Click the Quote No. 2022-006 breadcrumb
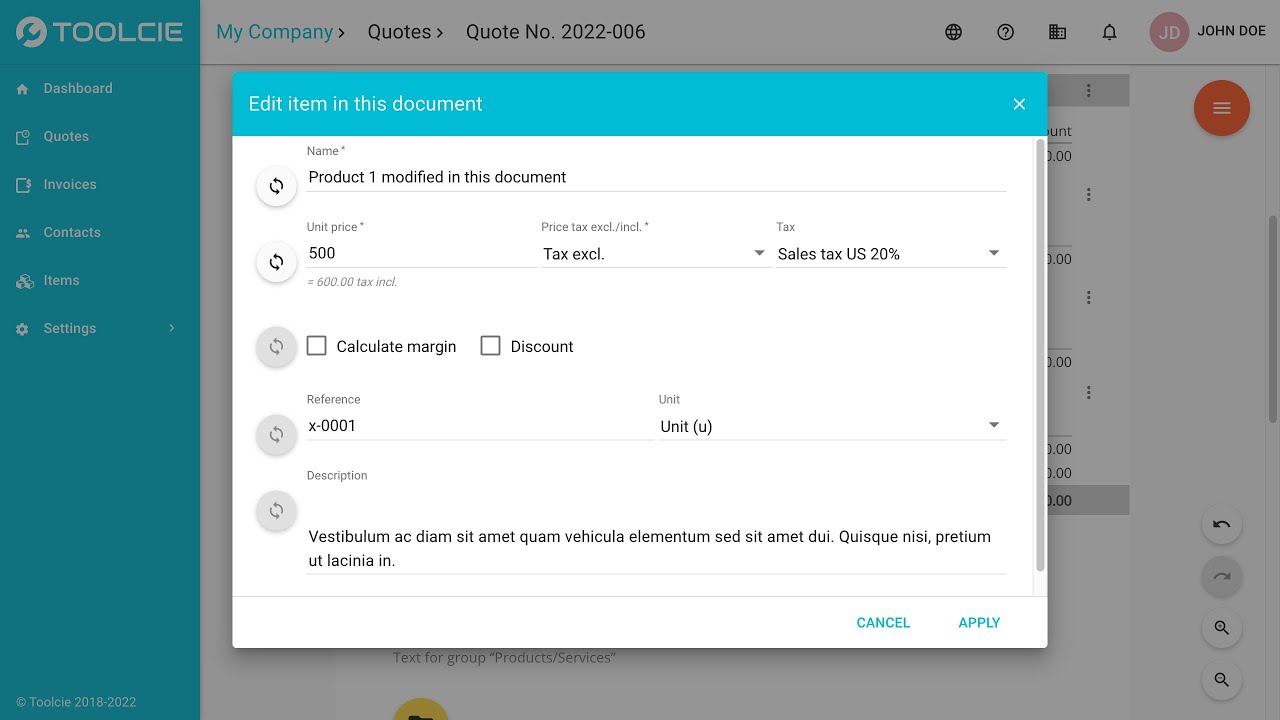This screenshot has height=720, width=1280. 556,32
